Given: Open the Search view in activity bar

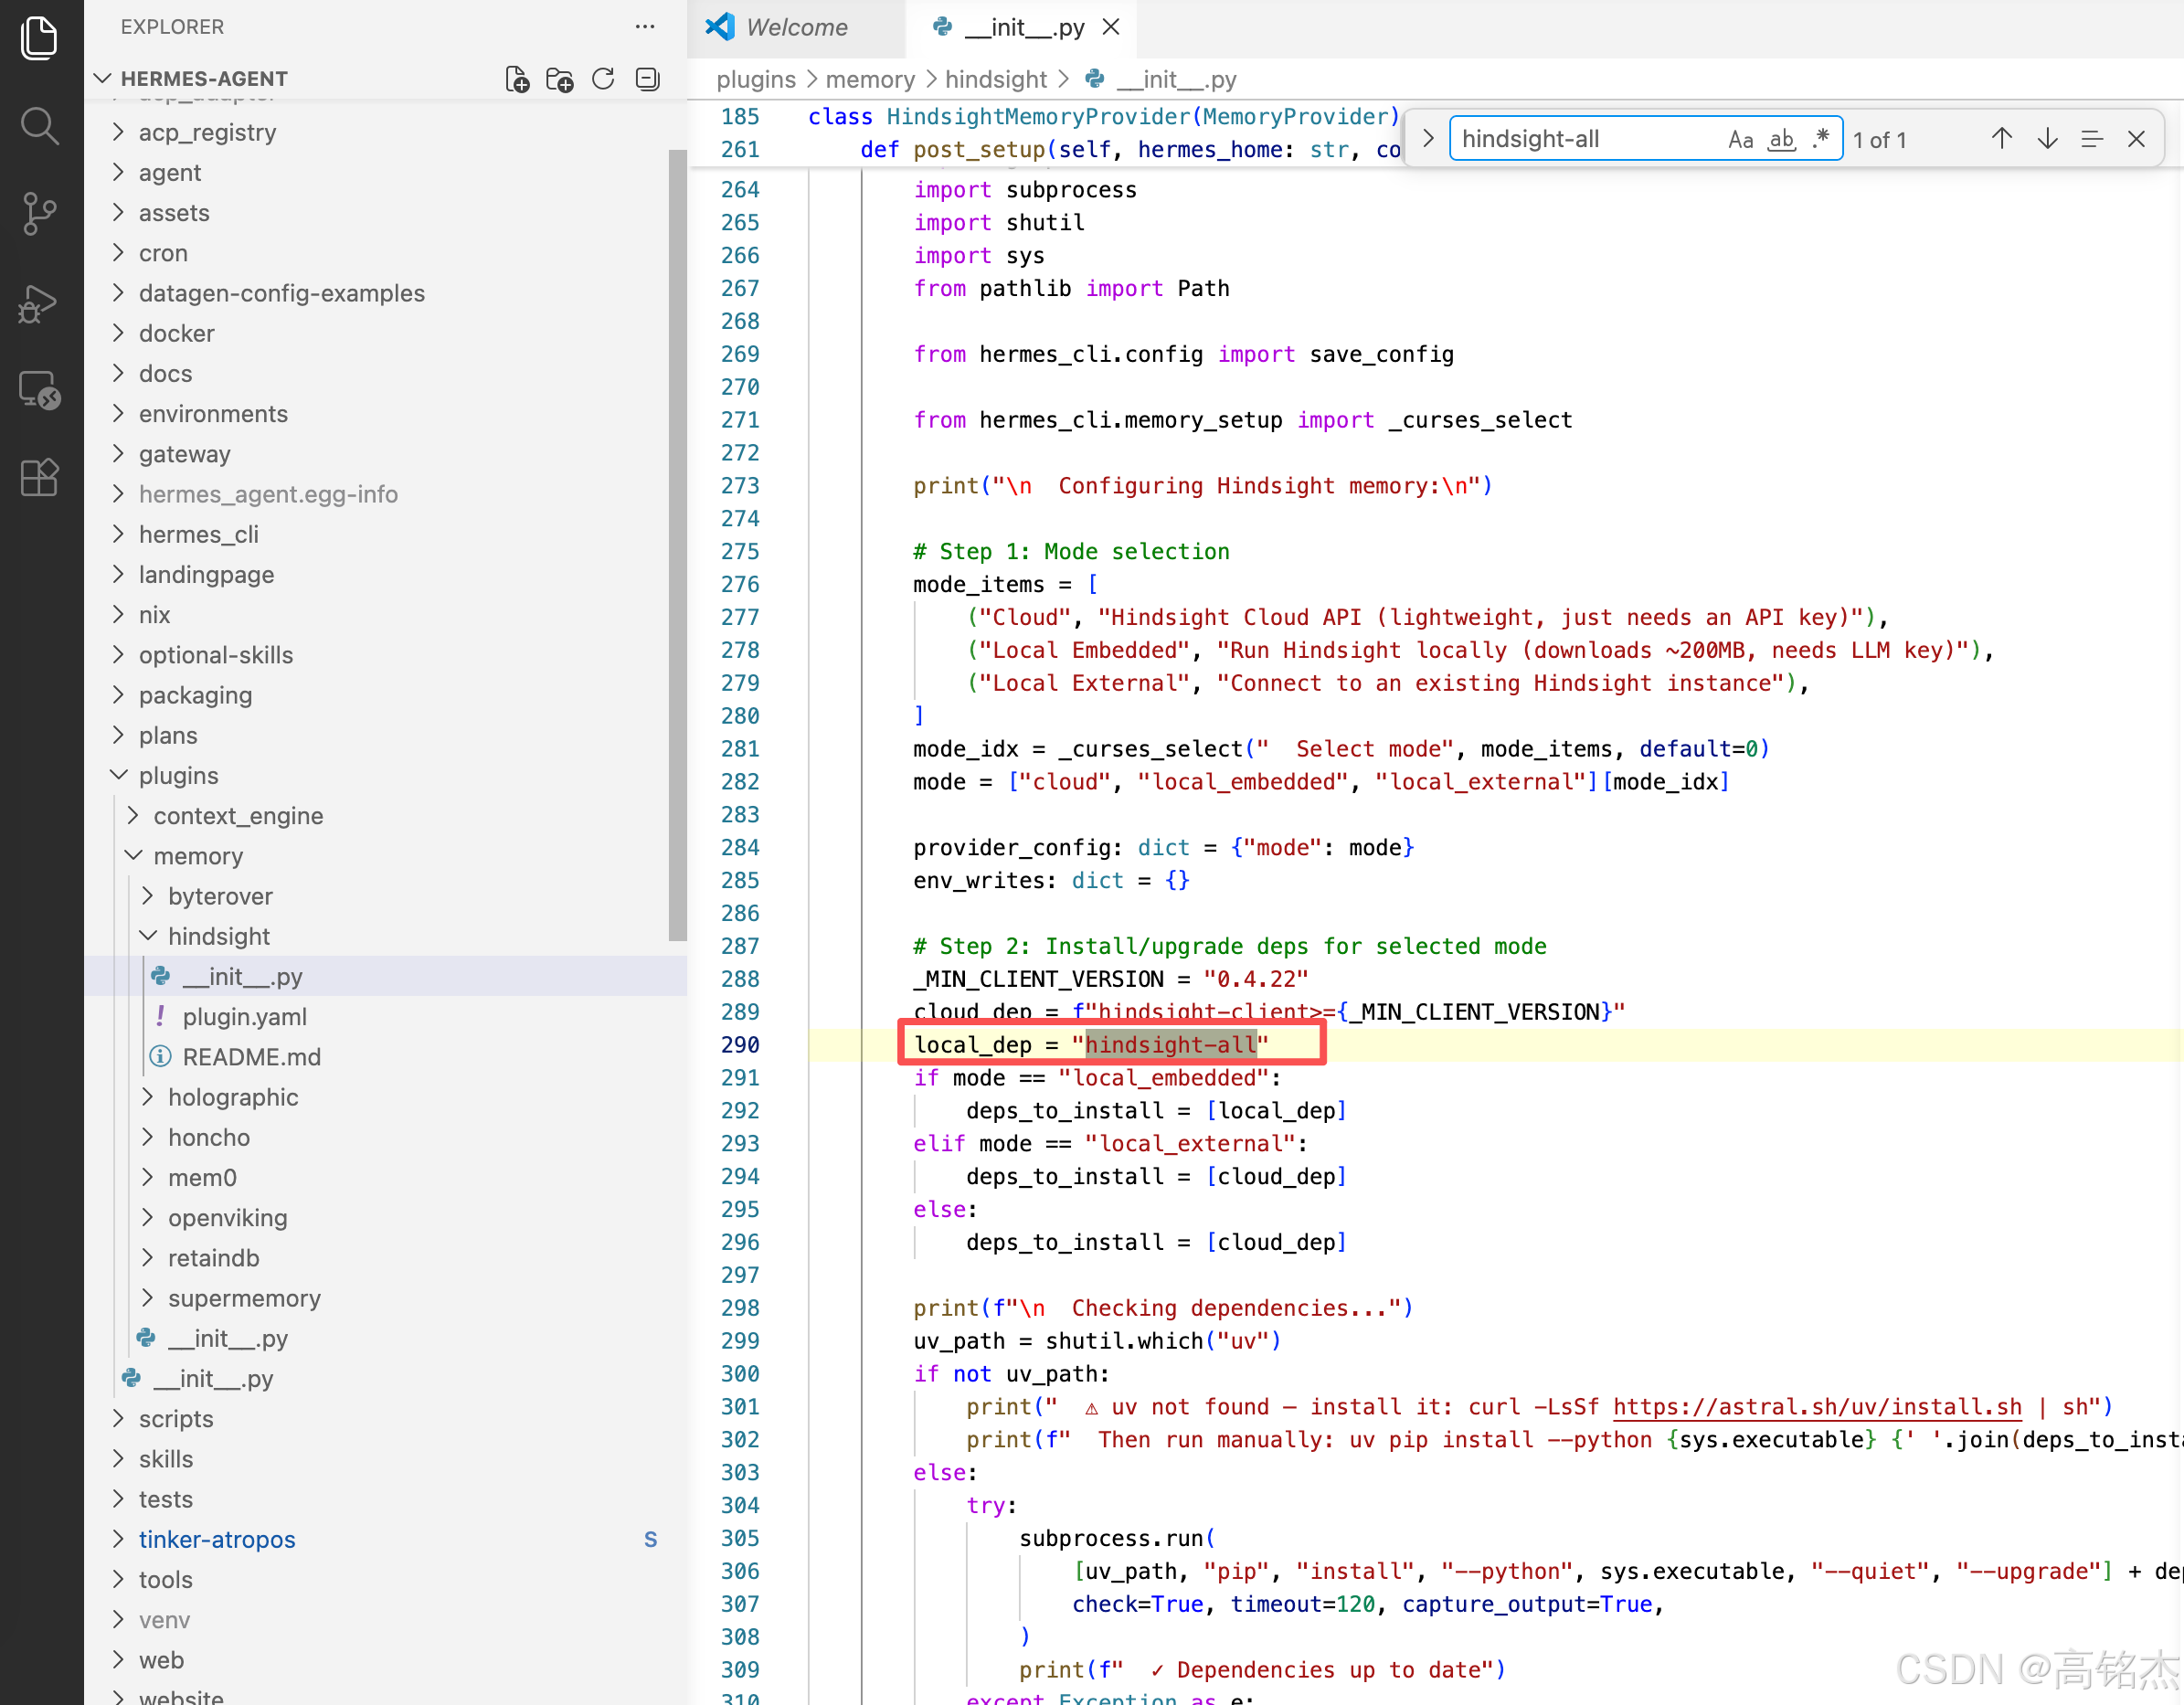Looking at the screenshot, I should pyautogui.click(x=40, y=126).
